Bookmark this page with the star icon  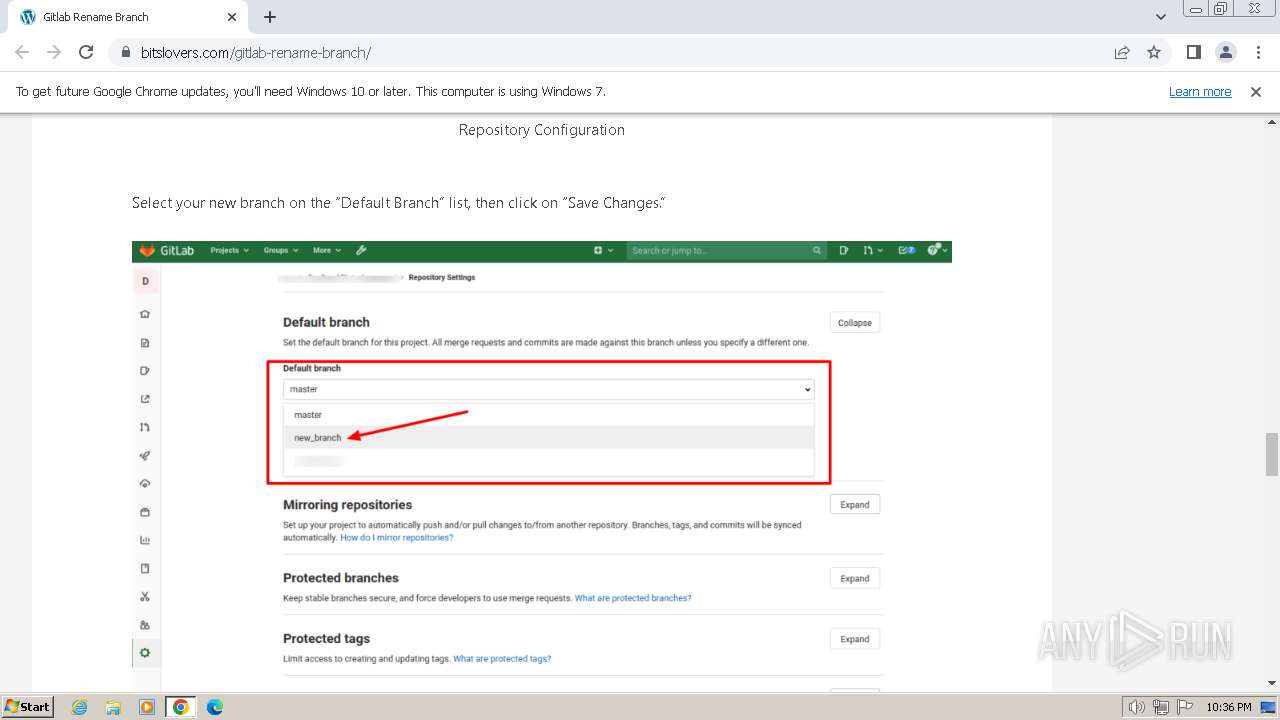[1154, 52]
